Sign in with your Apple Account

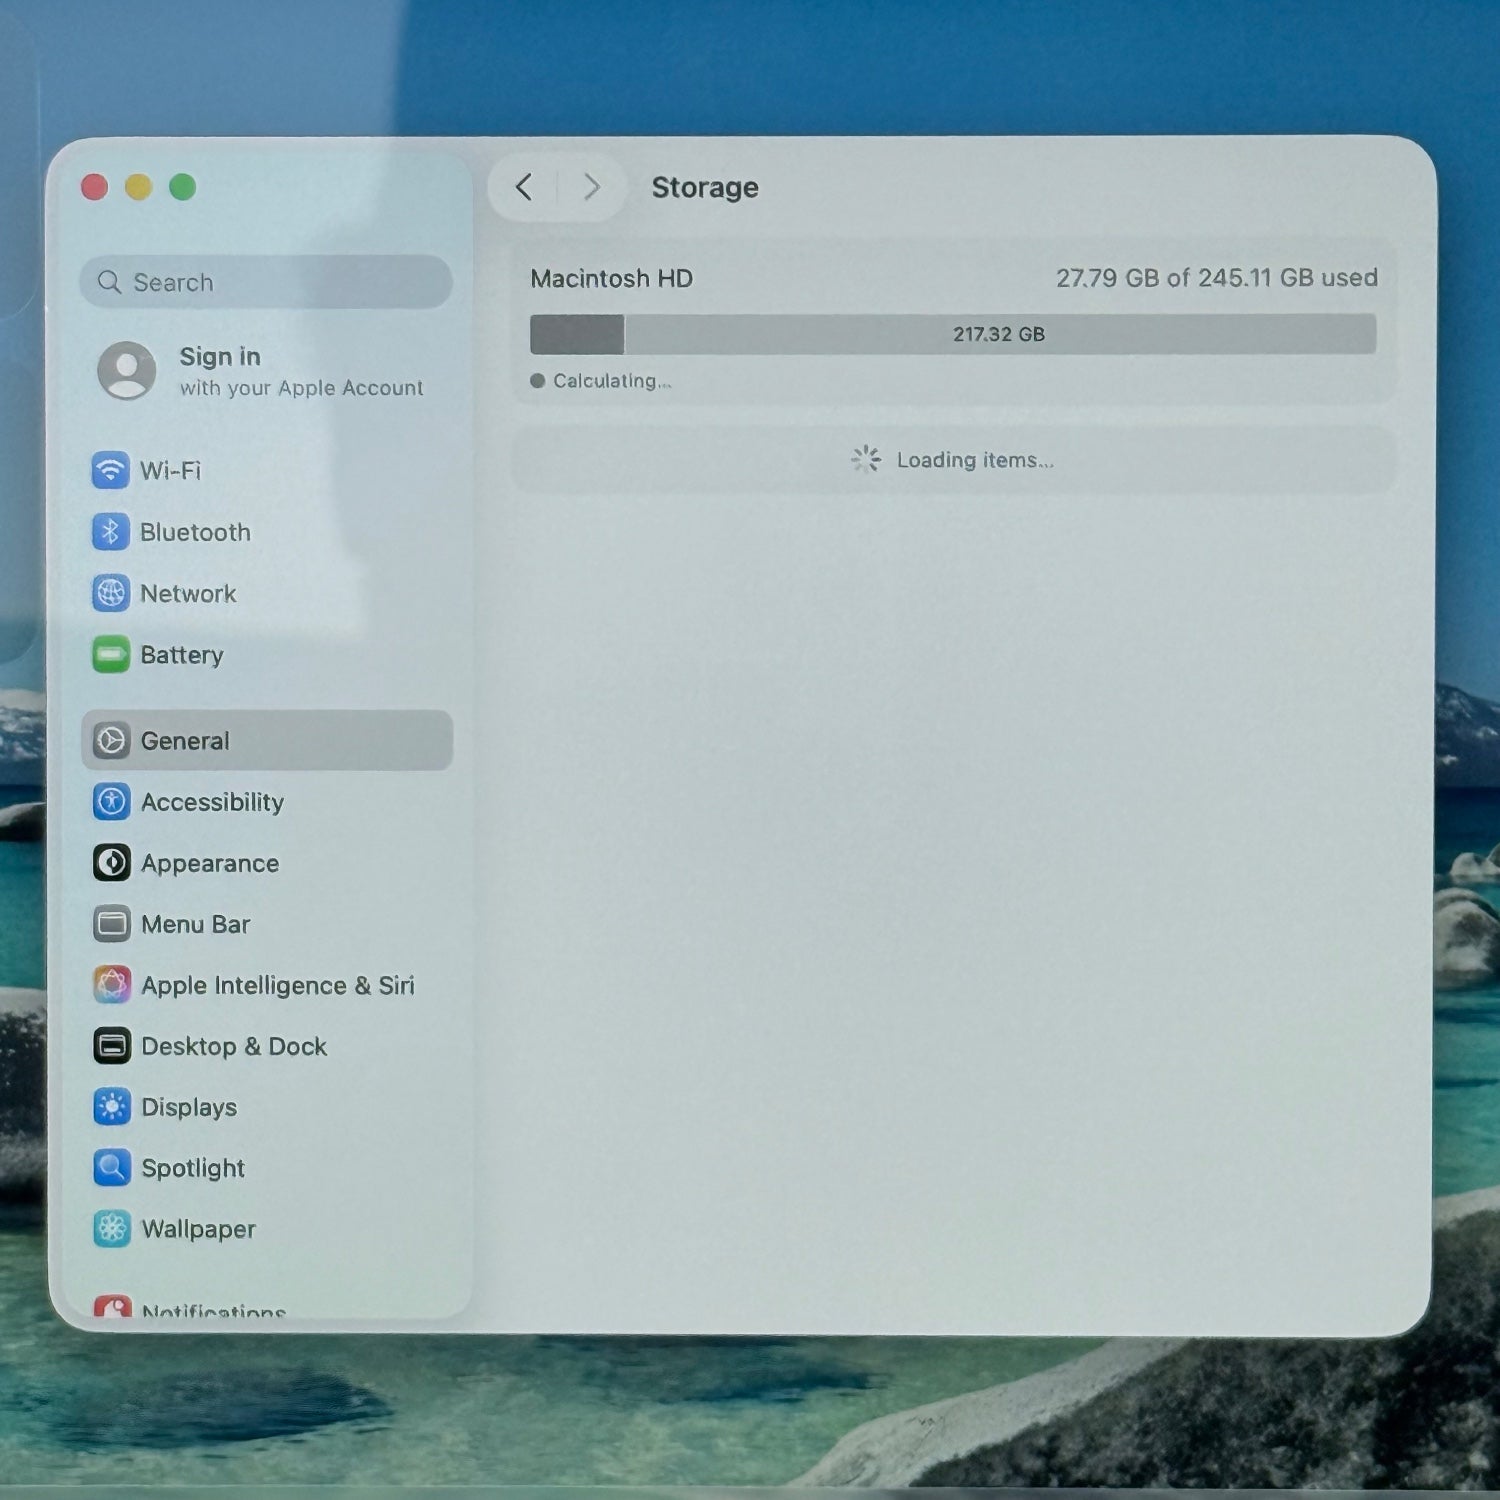262,371
